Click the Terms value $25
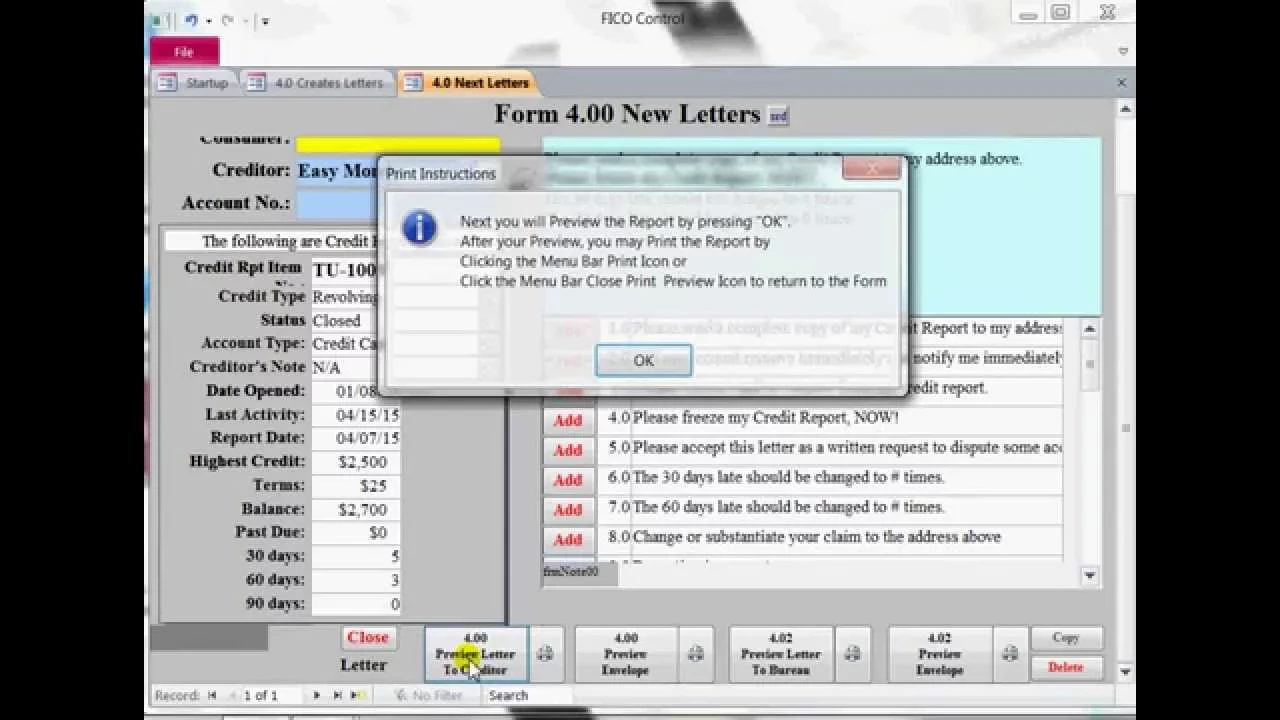Viewport: 1280px width, 720px height. click(x=356, y=486)
